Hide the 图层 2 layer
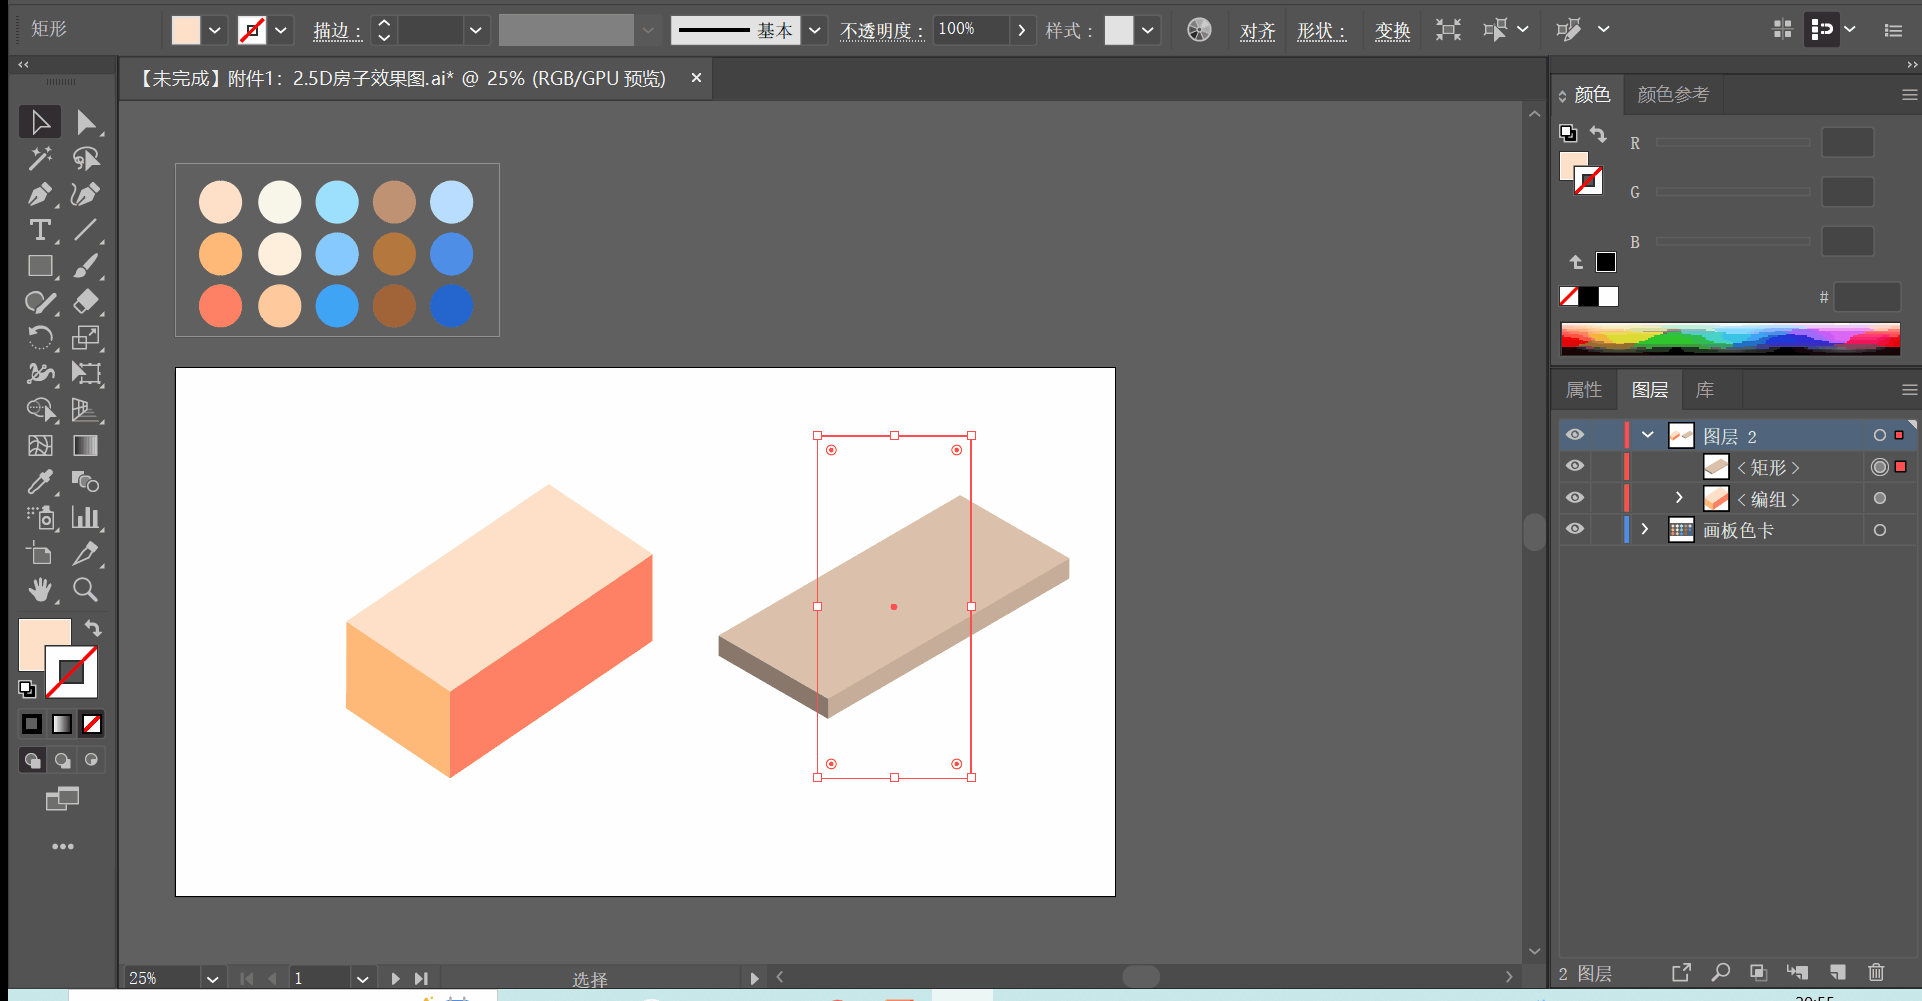Viewport: 1922px width, 1001px height. (1575, 435)
